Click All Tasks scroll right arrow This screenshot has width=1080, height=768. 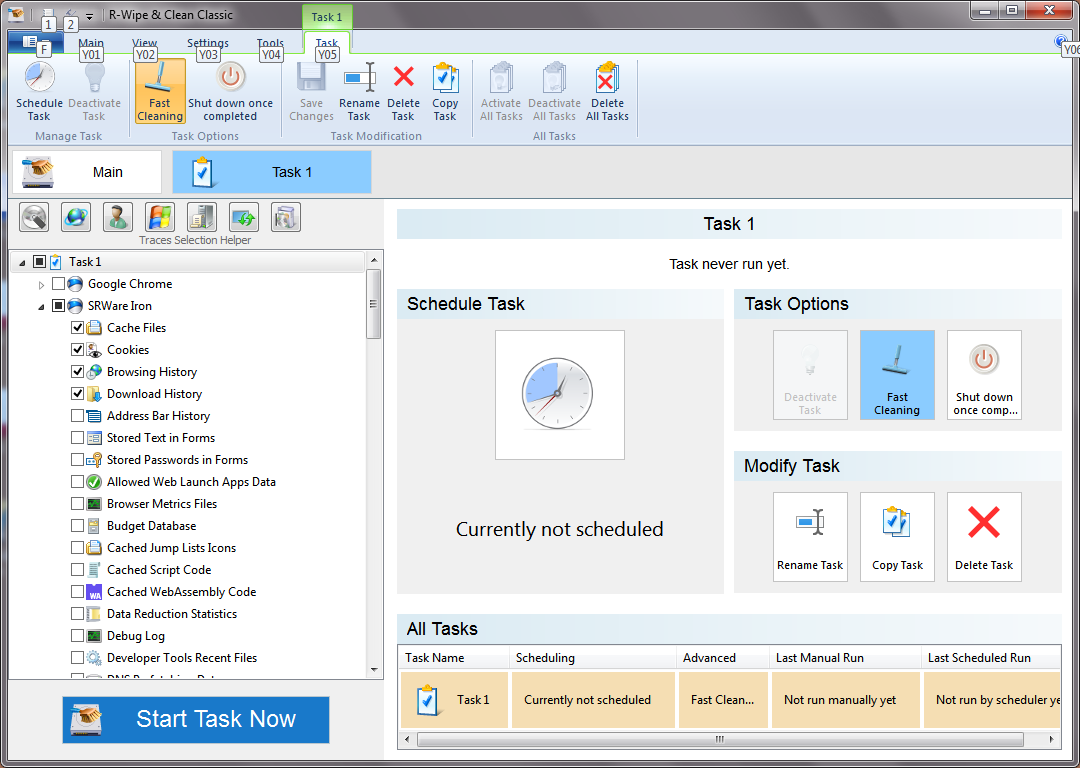(1052, 739)
